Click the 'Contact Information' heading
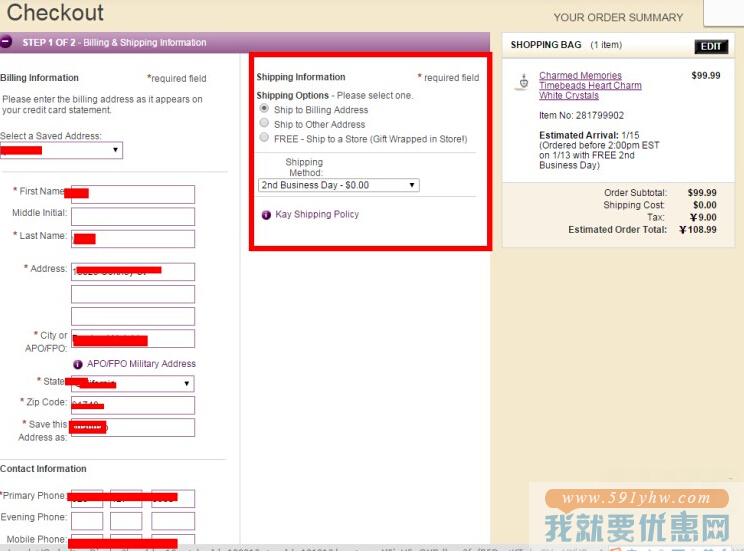Image resolution: width=744 pixels, height=552 pixels. click(43, 469)
